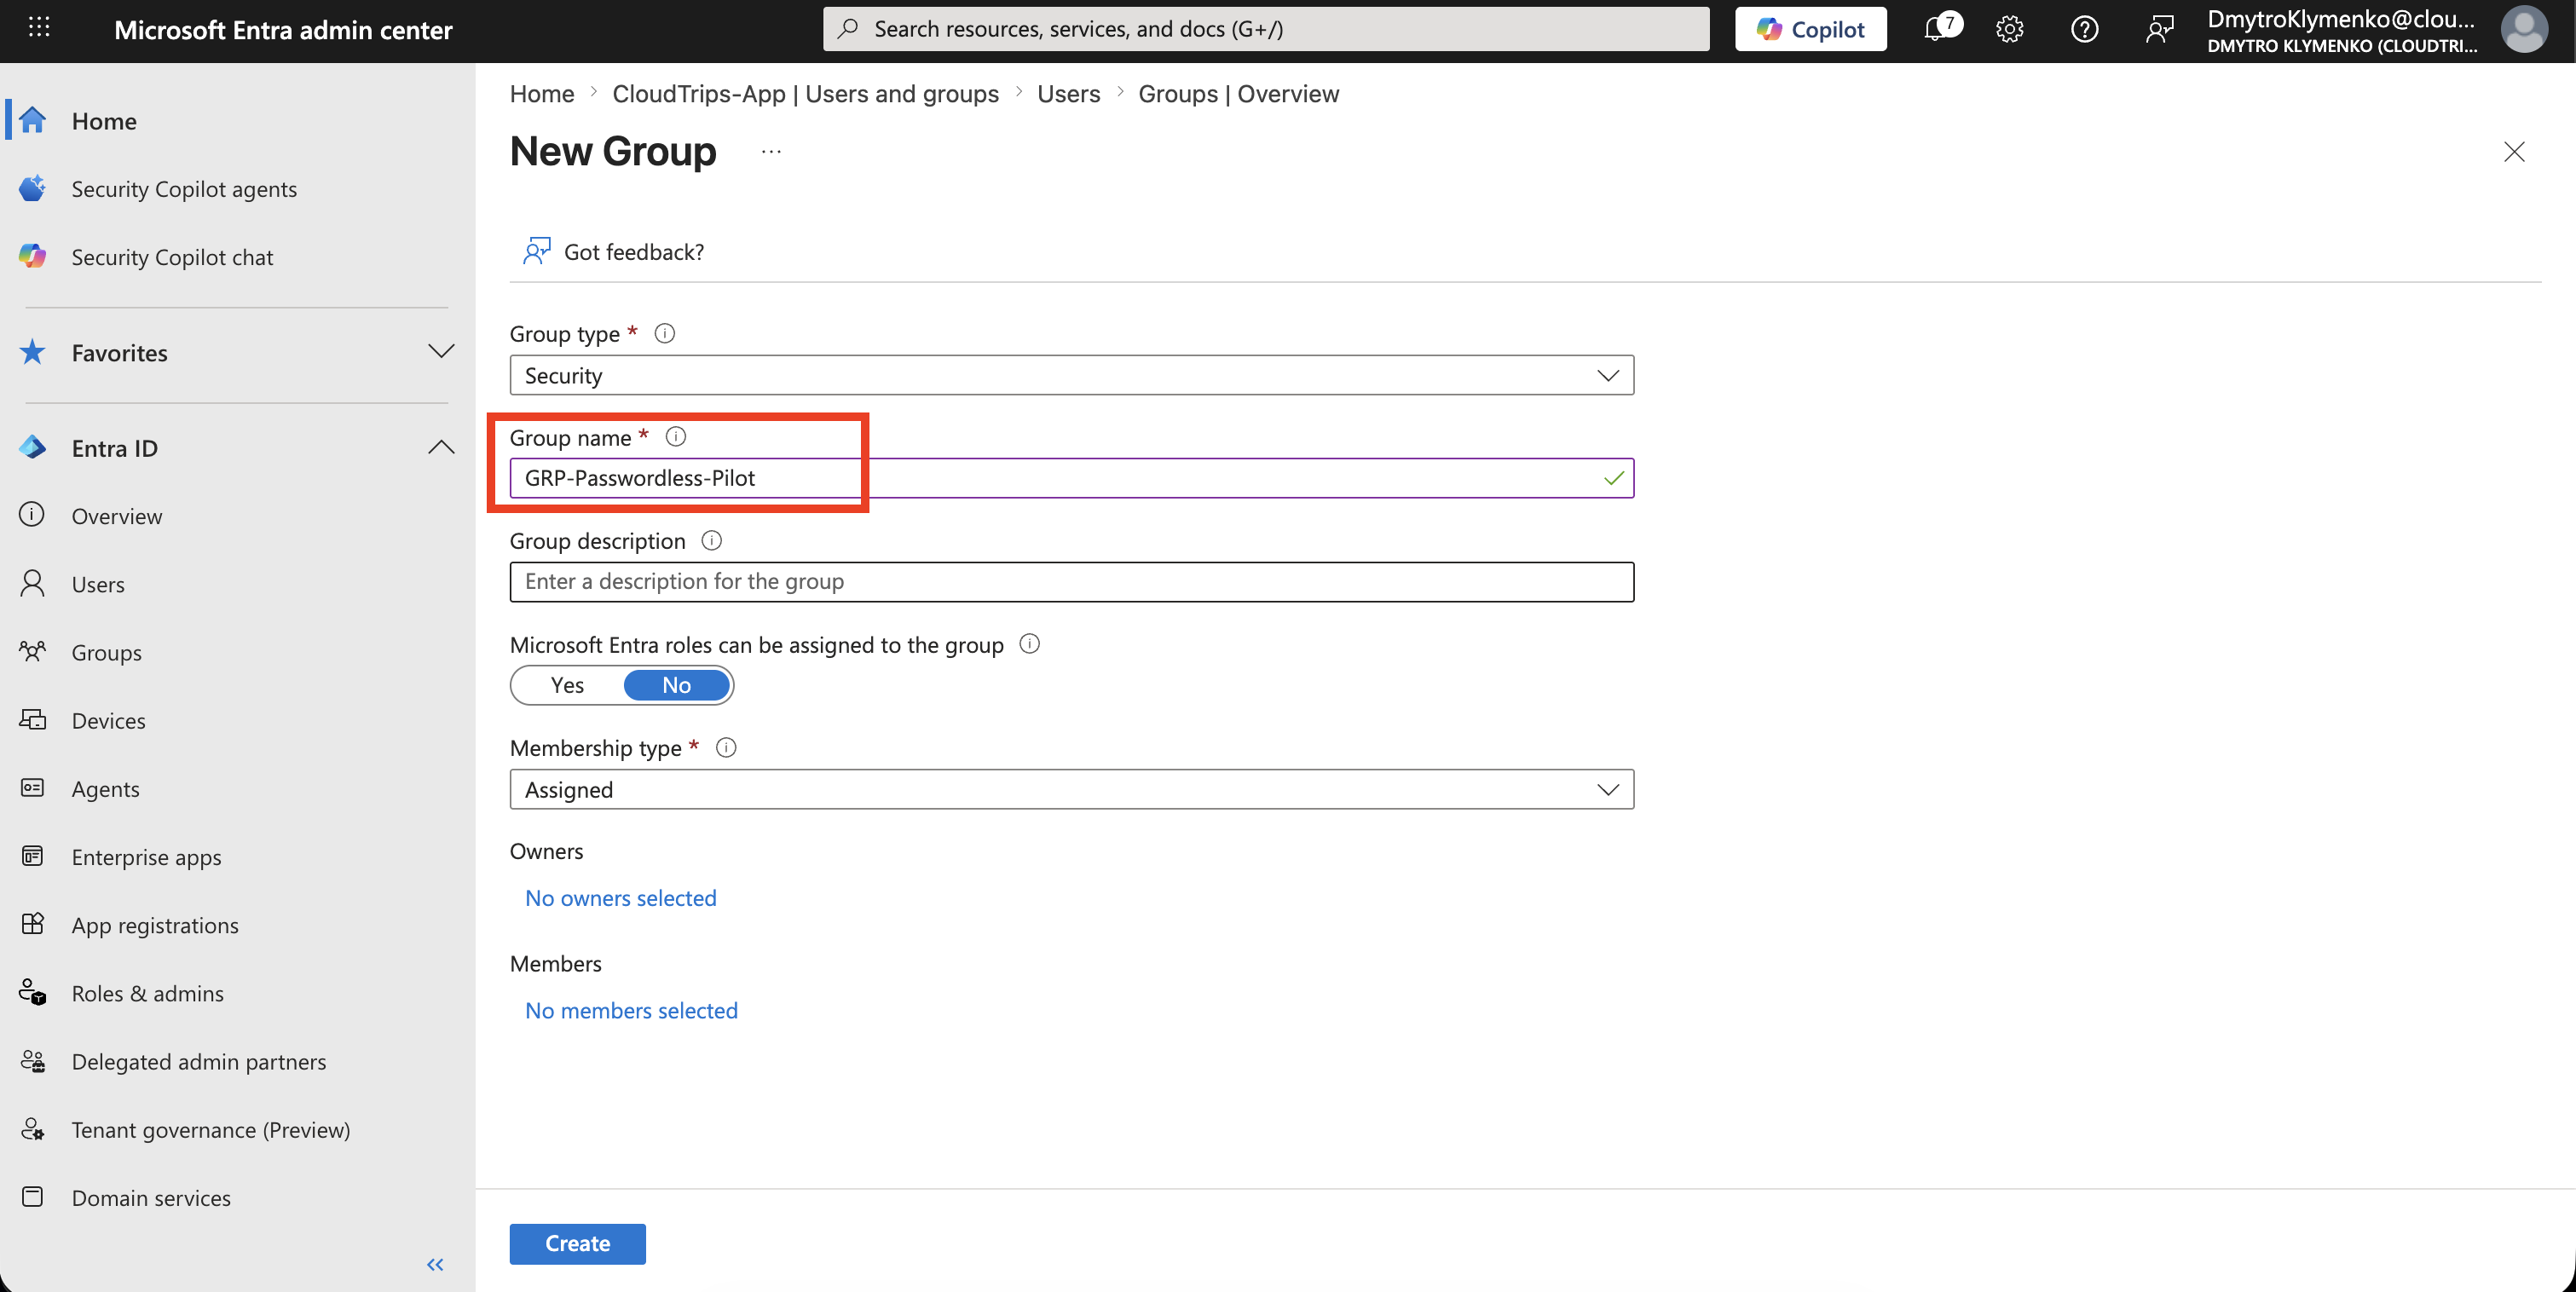2576x1292 pixels.
Task: Show Group type info tooltip icon
Action: [x=664, y=333]
